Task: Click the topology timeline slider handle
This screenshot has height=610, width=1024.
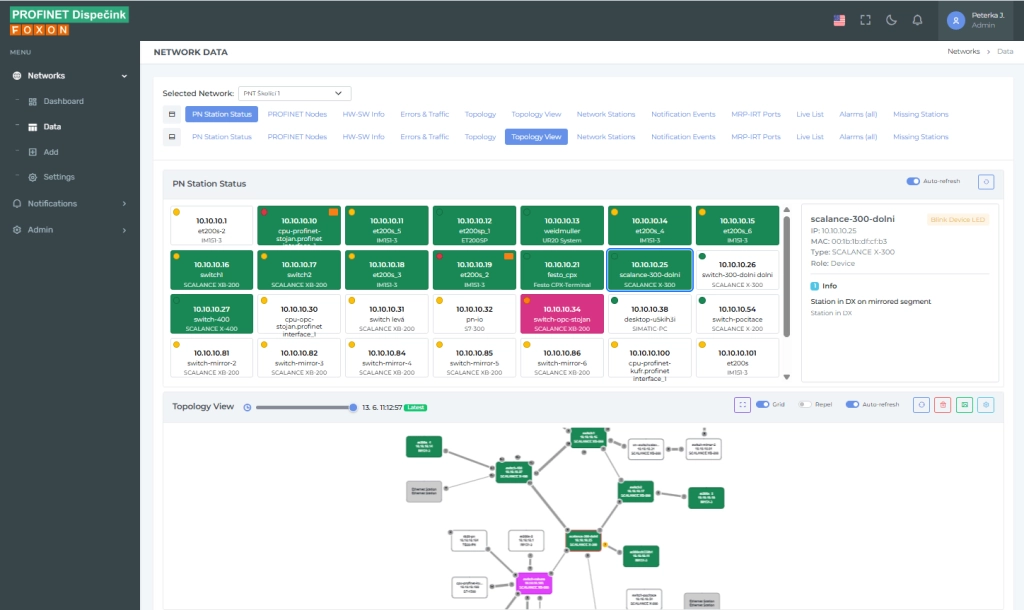Action: click(353, 408)
